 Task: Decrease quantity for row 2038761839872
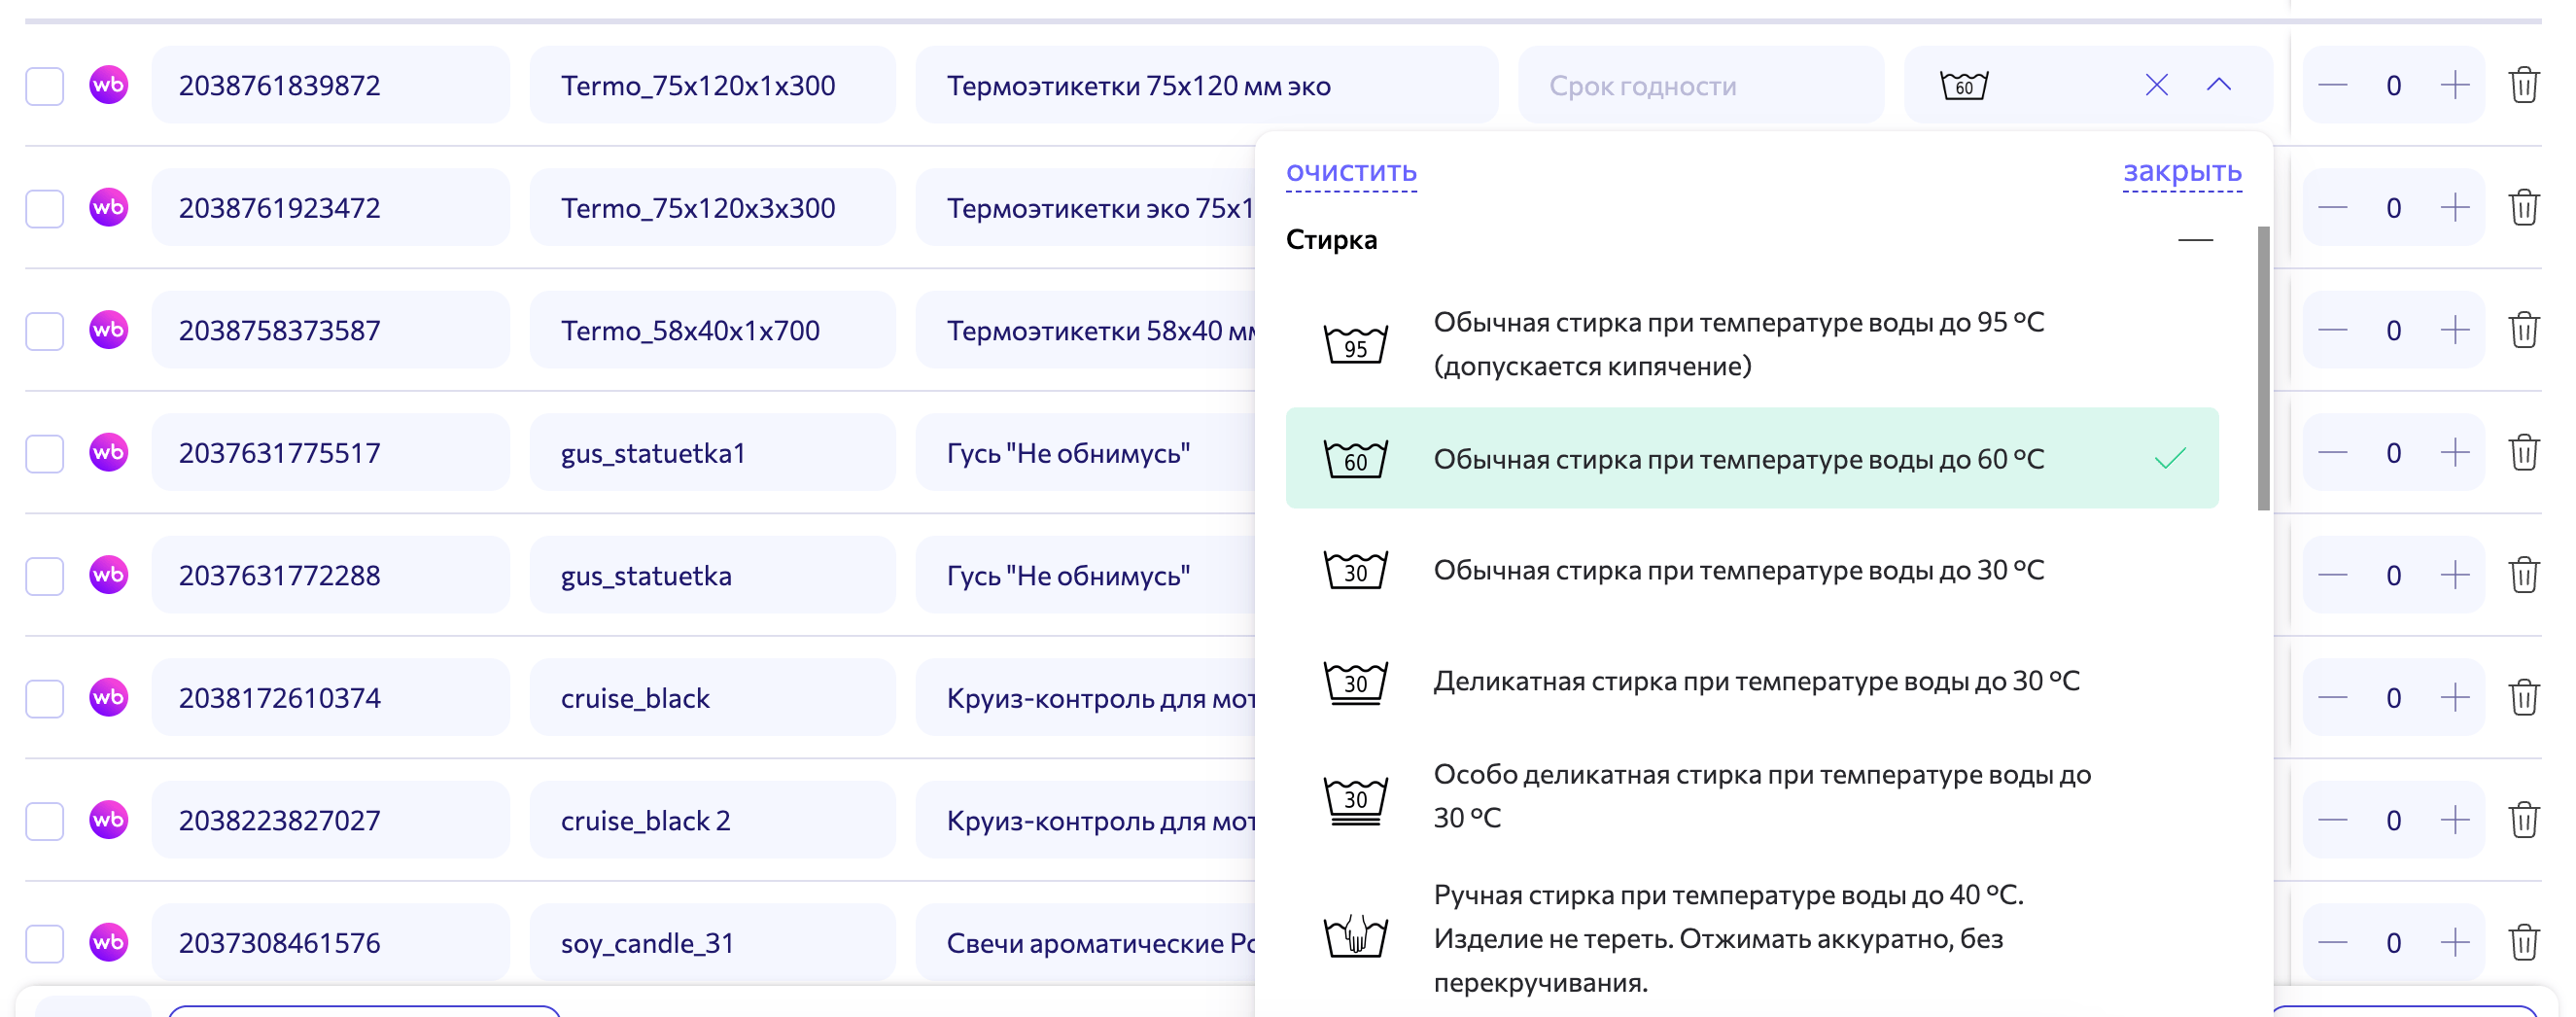2332,85
